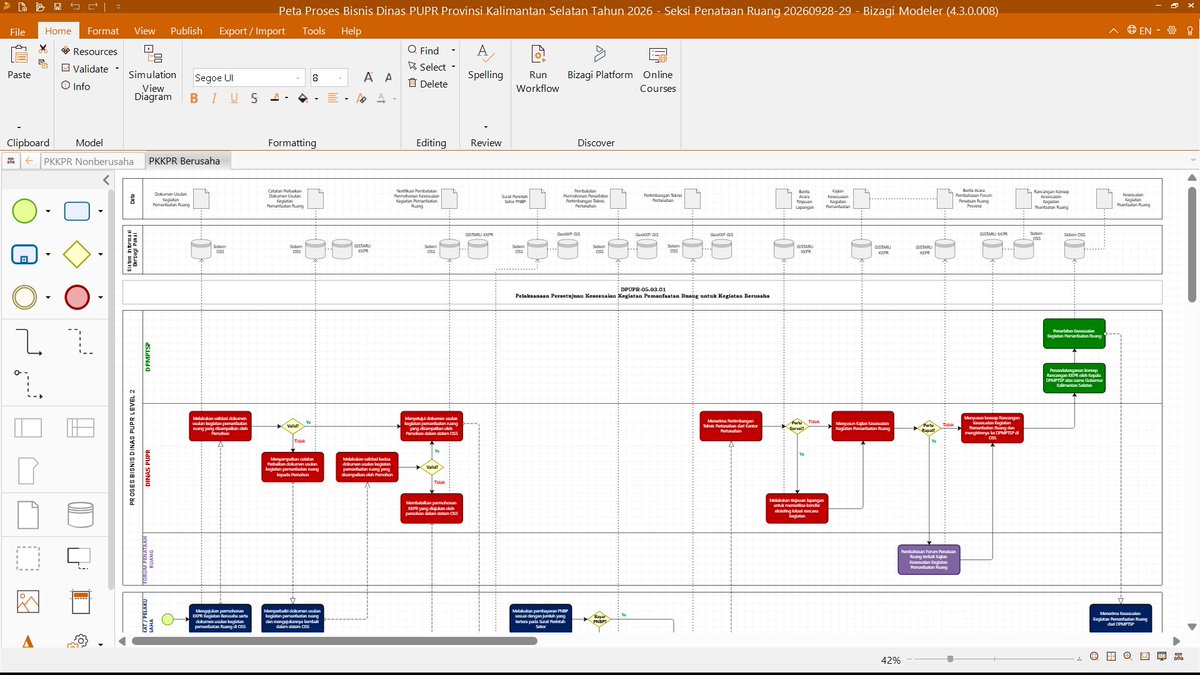Select the Data Store shape in palette
The height and width of the screenshot is (675, 1200).
[80, 514]
